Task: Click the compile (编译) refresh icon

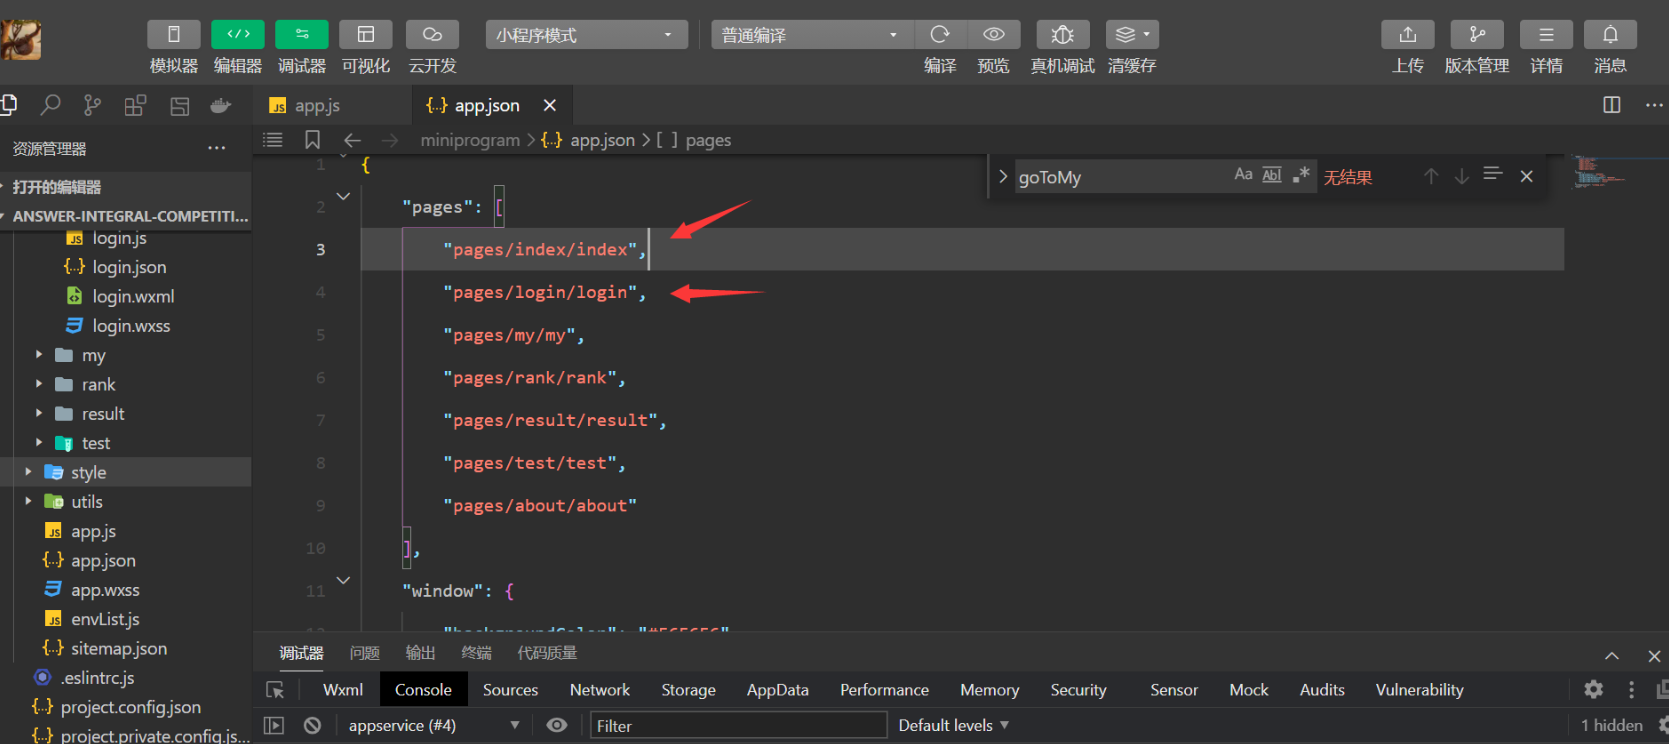Action: (940, 35)
